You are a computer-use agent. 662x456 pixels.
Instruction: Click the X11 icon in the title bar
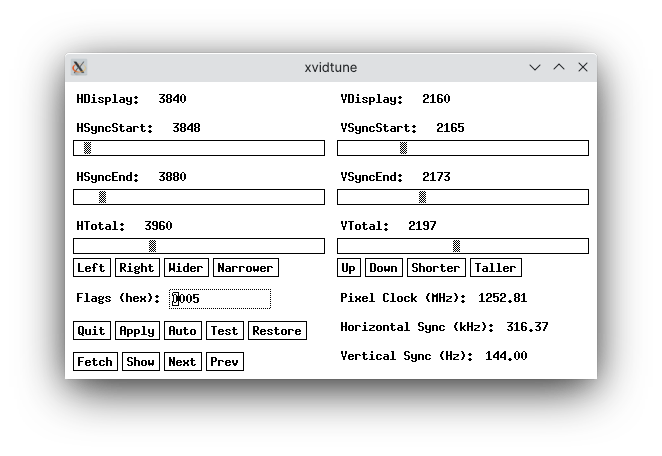pyautogui.click(x=79, y=67)
